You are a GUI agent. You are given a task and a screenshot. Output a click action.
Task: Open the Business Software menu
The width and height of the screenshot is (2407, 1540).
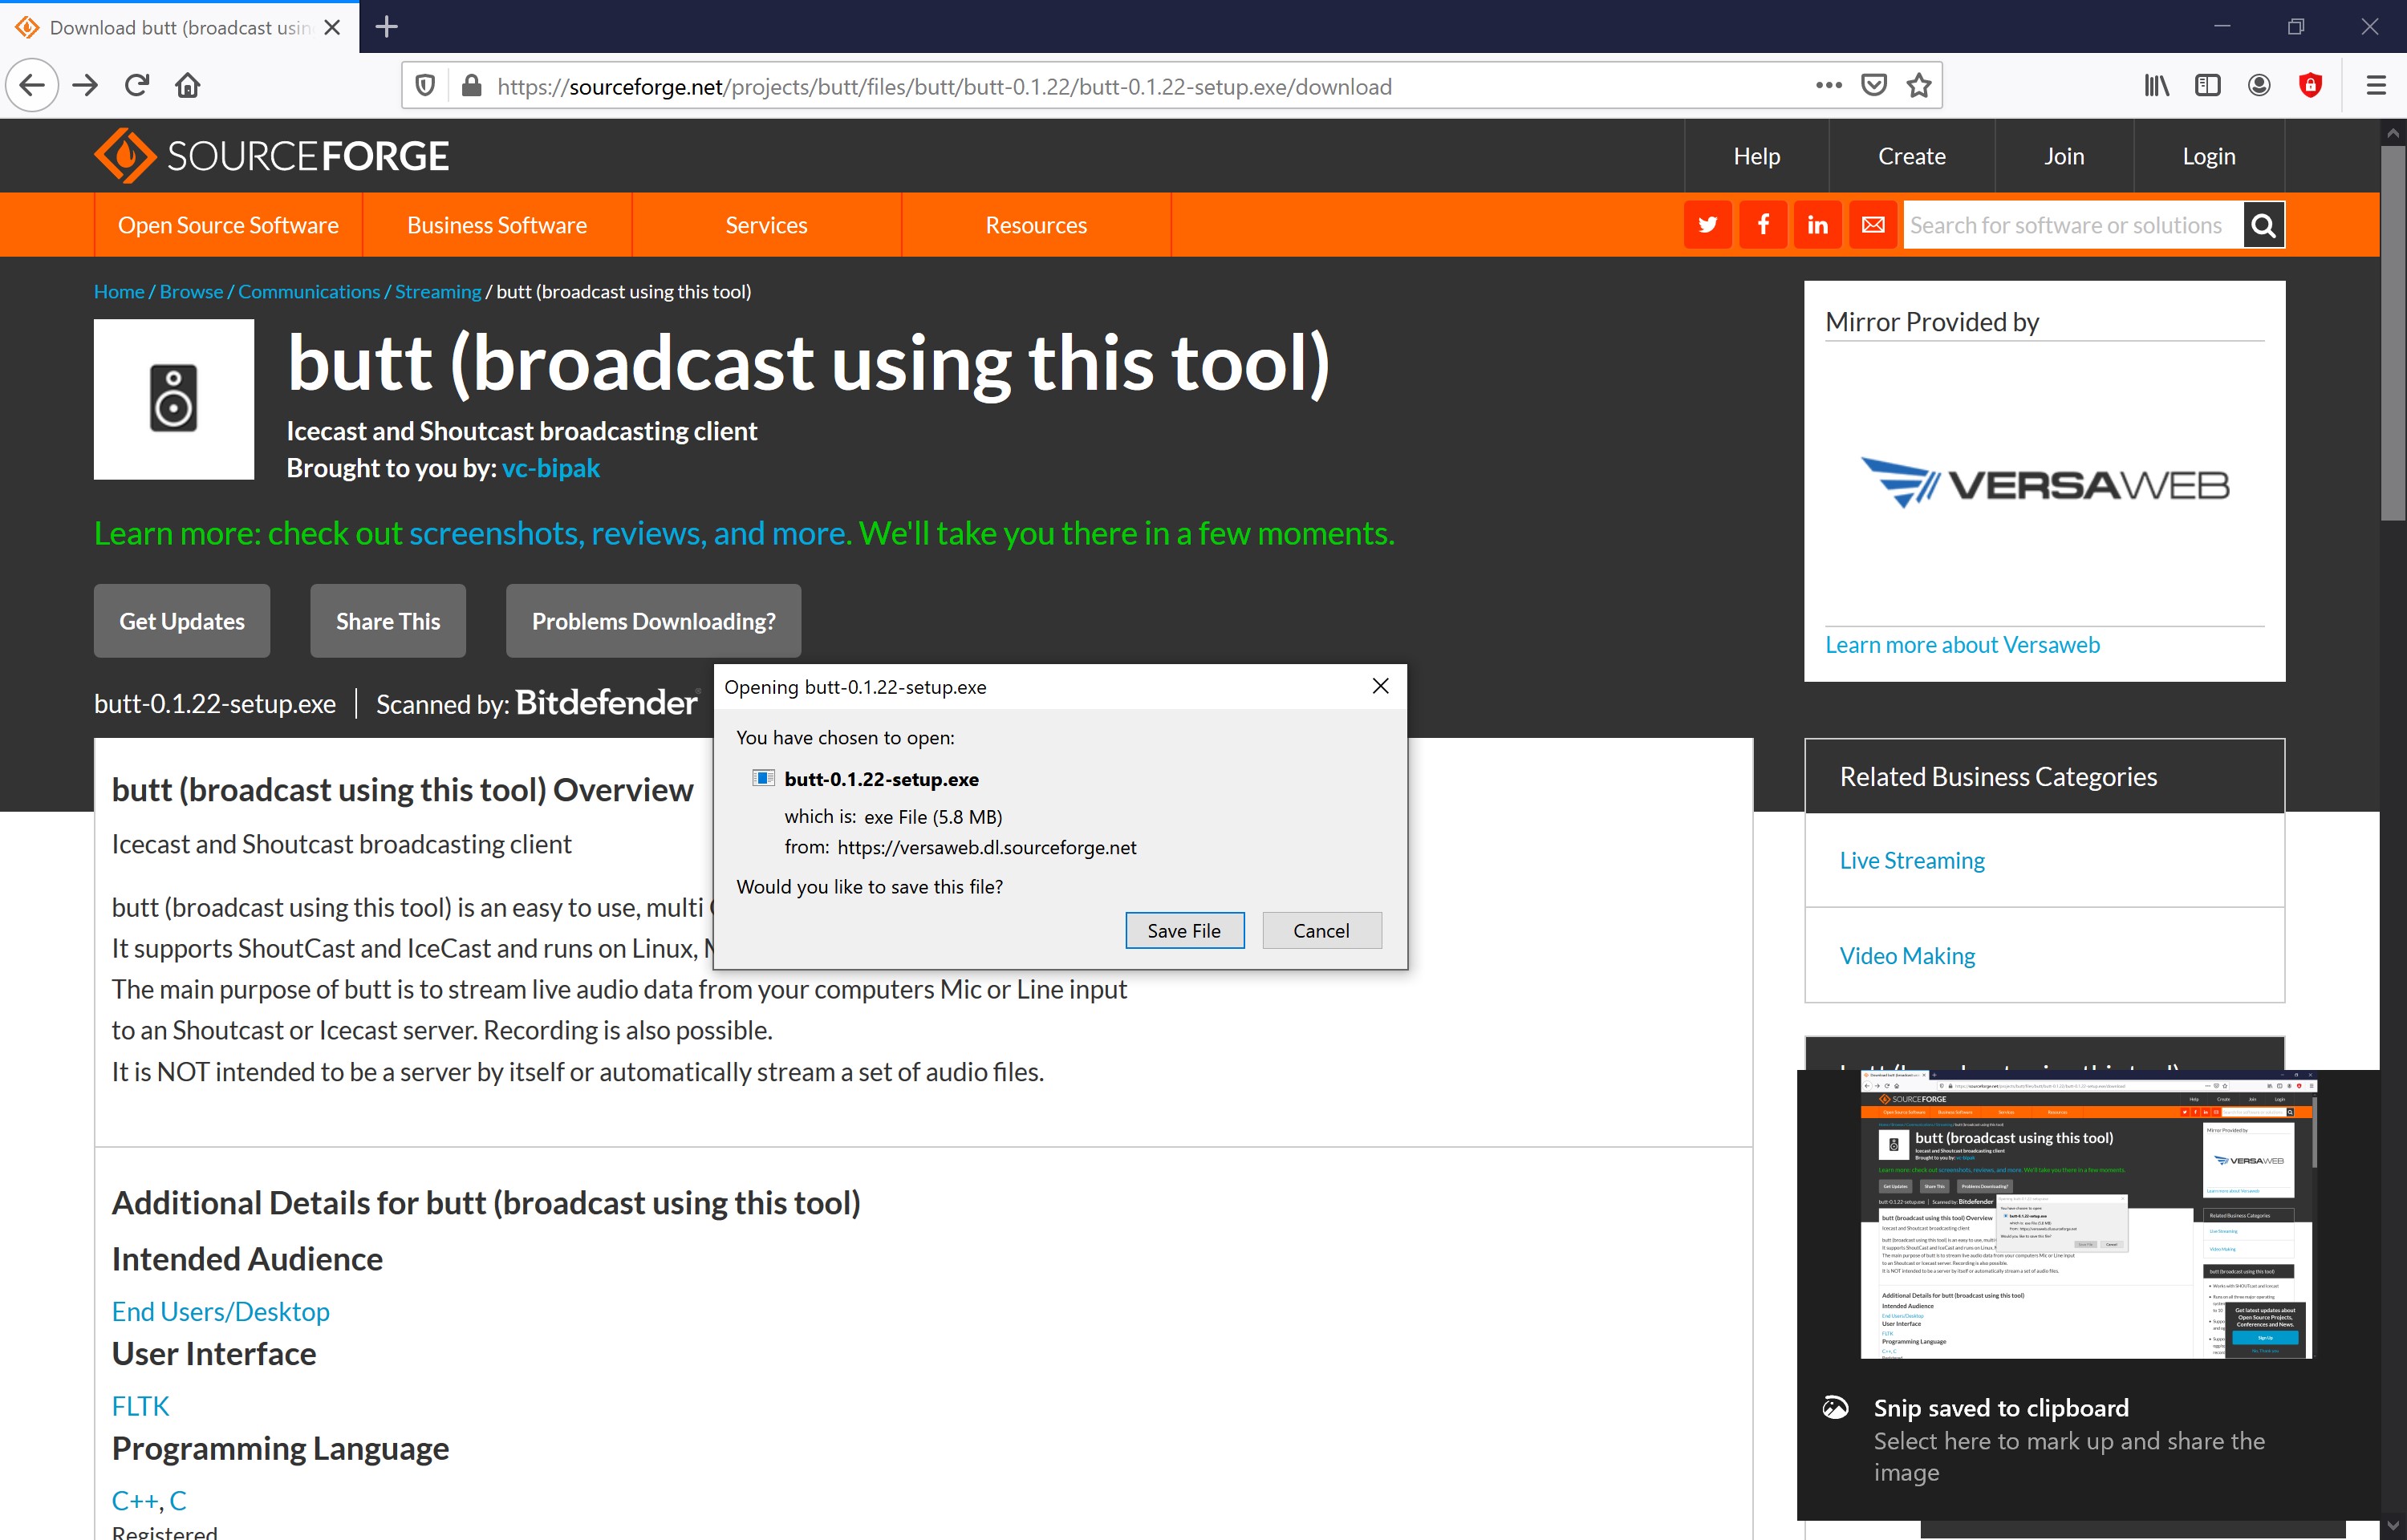(x=497, y=225)
